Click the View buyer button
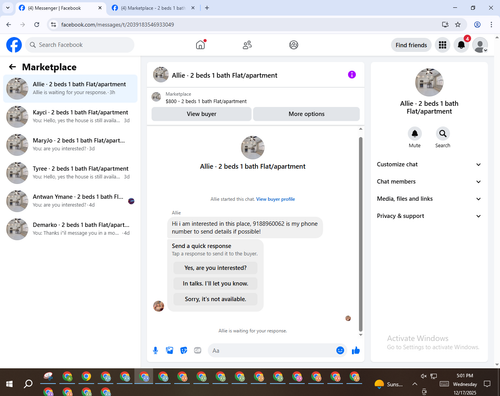Screen dimensions: 500x396 pos(201,114)
